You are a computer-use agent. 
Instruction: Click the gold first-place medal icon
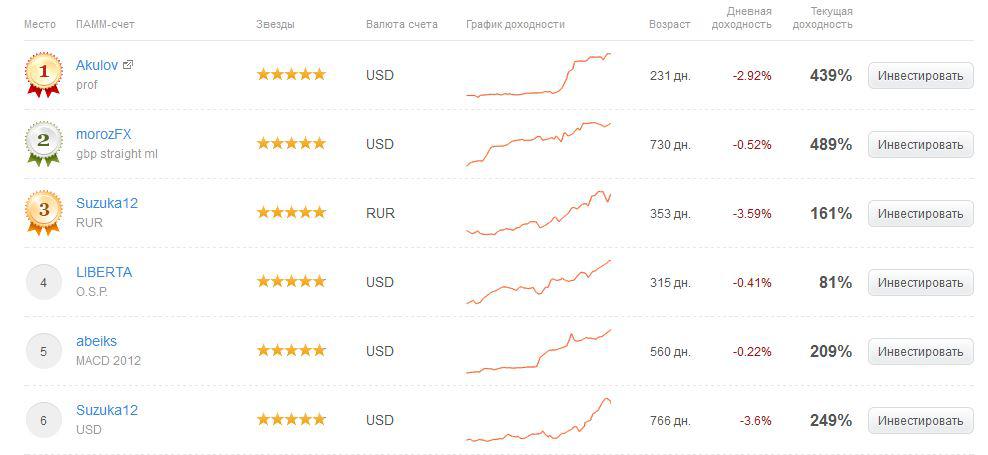43,75
